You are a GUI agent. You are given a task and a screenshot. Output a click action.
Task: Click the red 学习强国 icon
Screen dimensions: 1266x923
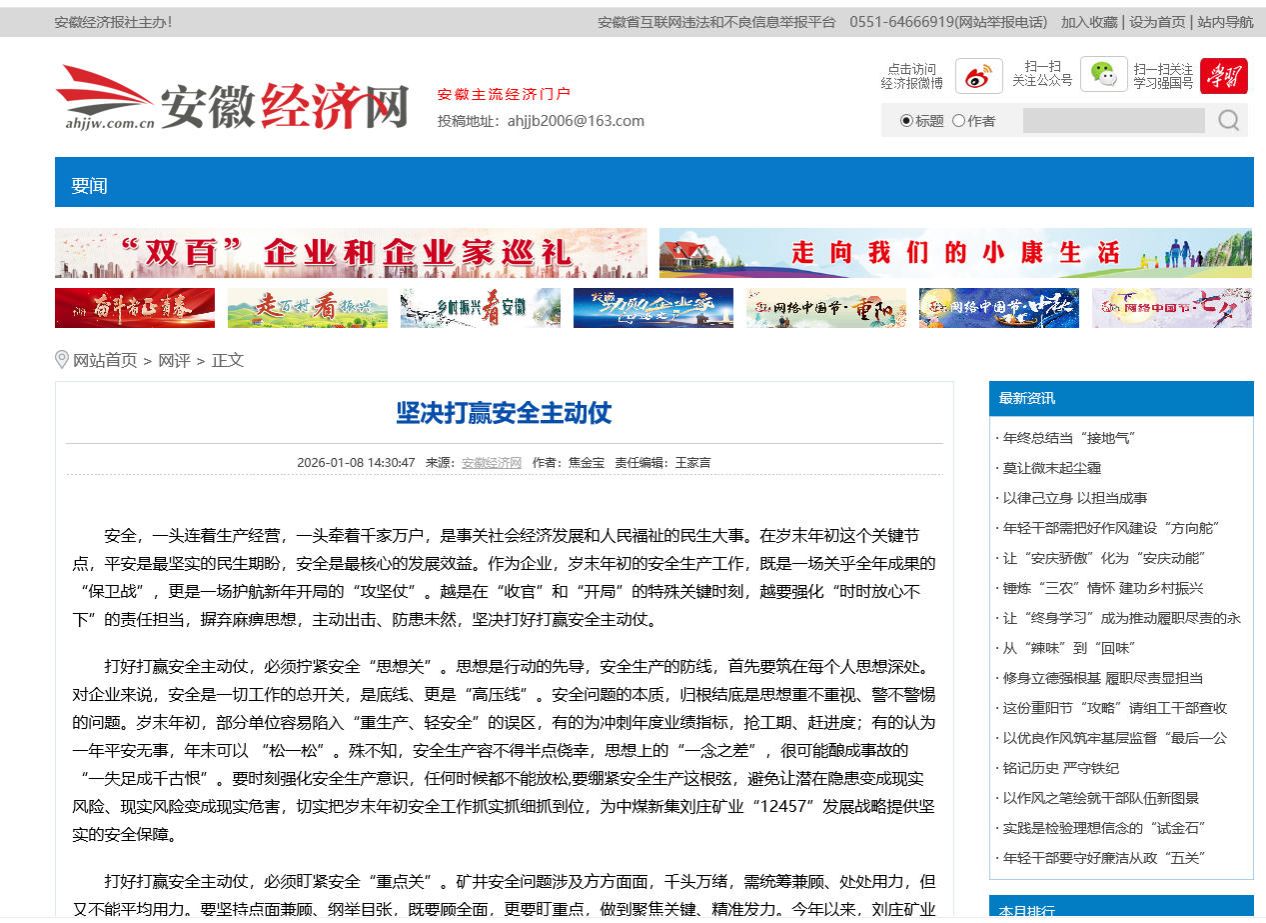[x=1223, y=76]
